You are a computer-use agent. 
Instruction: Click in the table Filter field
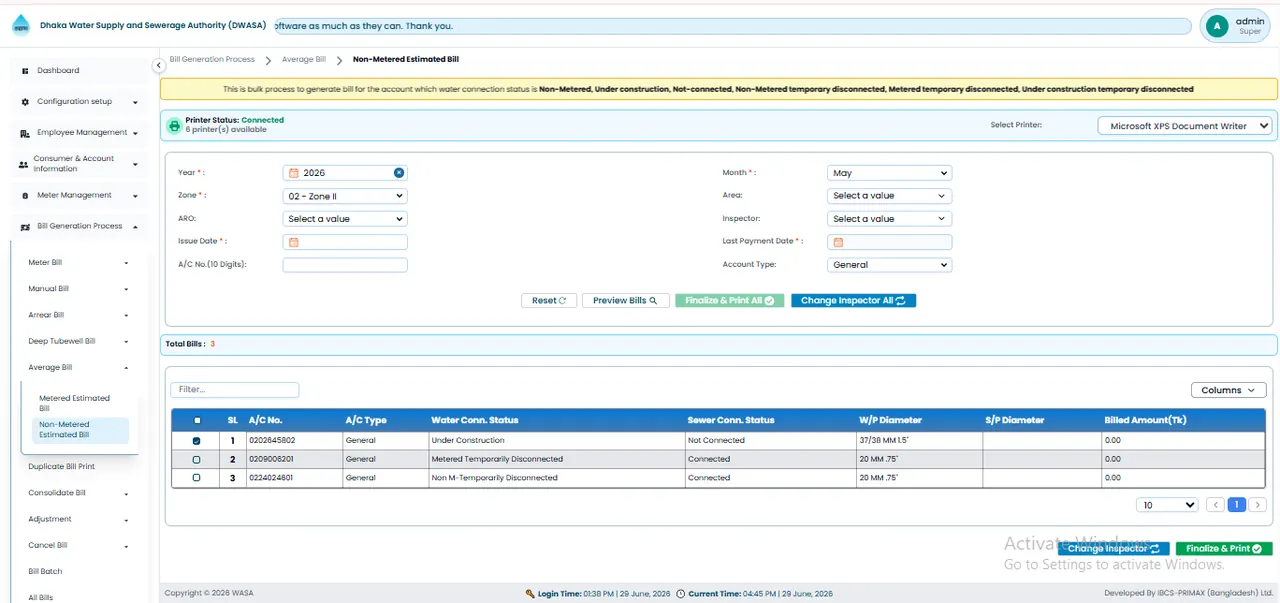coord(235,390)
